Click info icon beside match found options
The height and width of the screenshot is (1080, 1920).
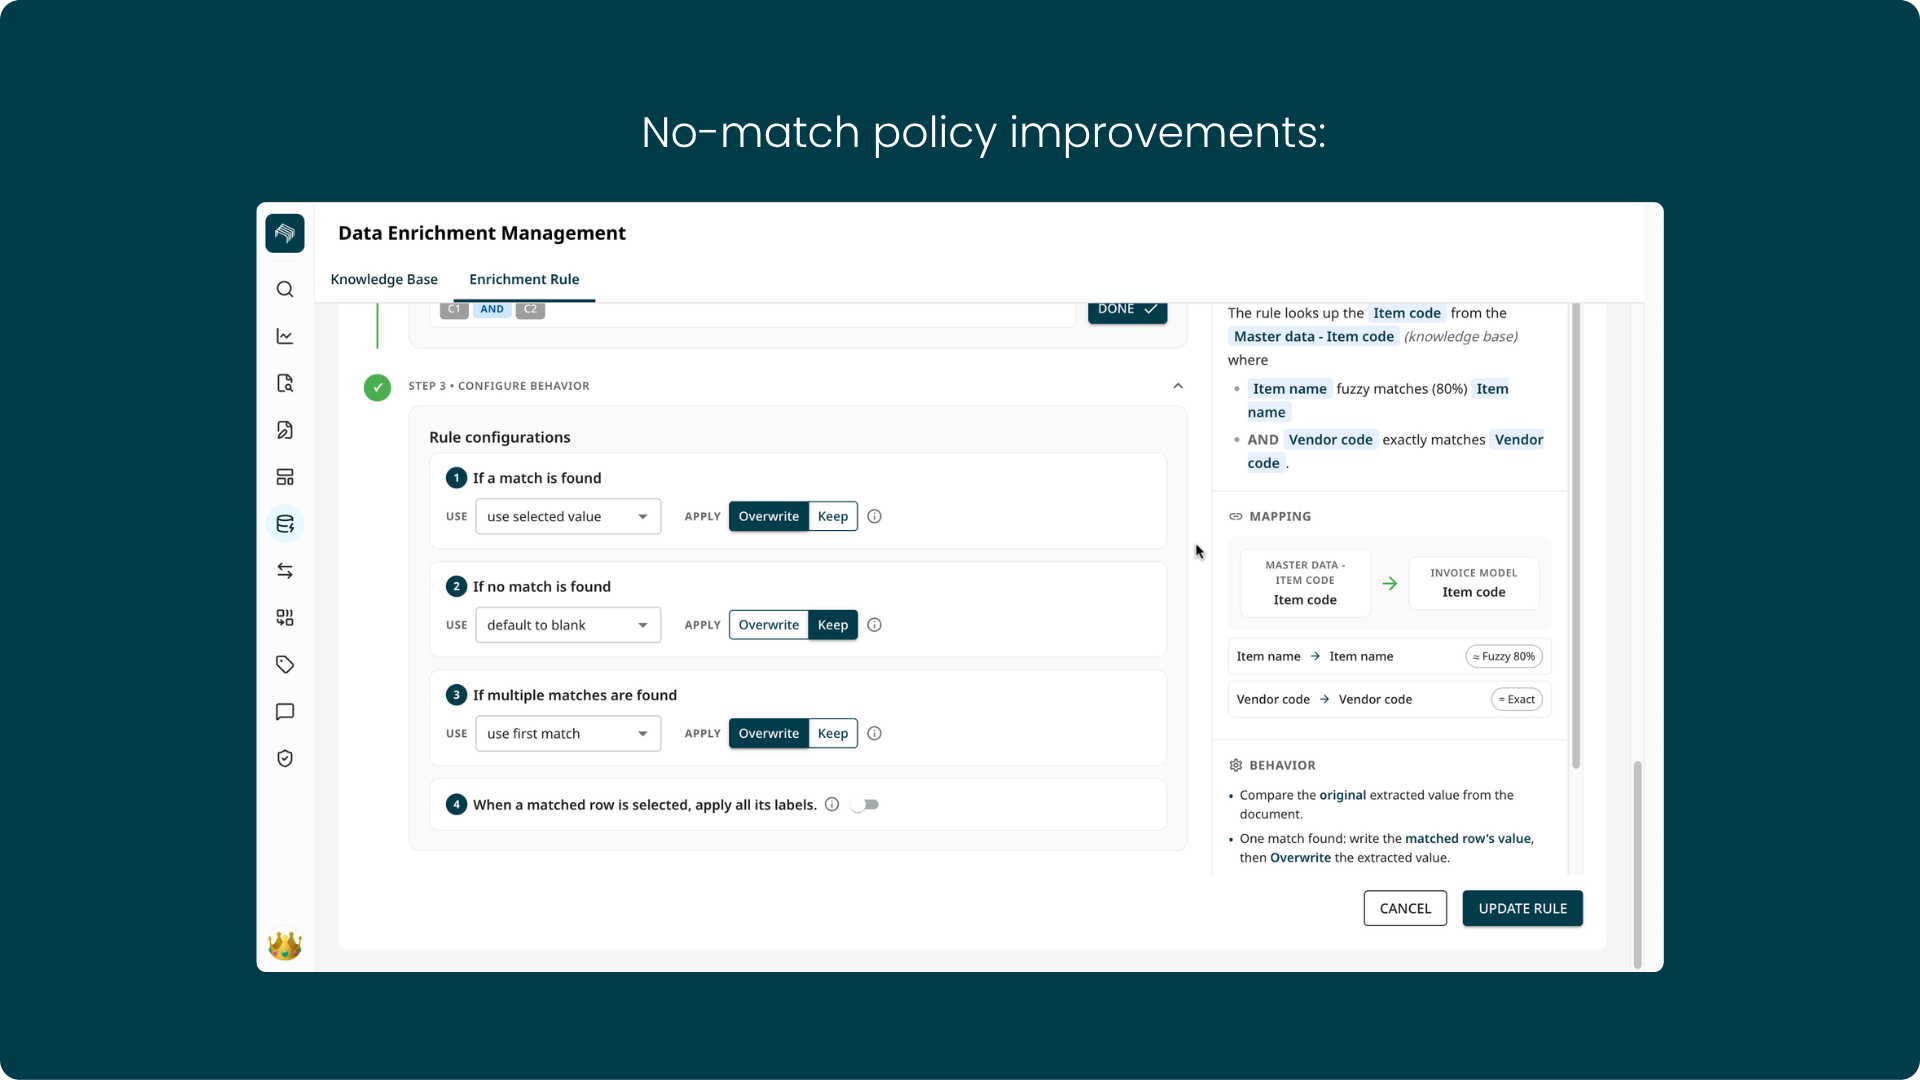[x=875, y=517]
